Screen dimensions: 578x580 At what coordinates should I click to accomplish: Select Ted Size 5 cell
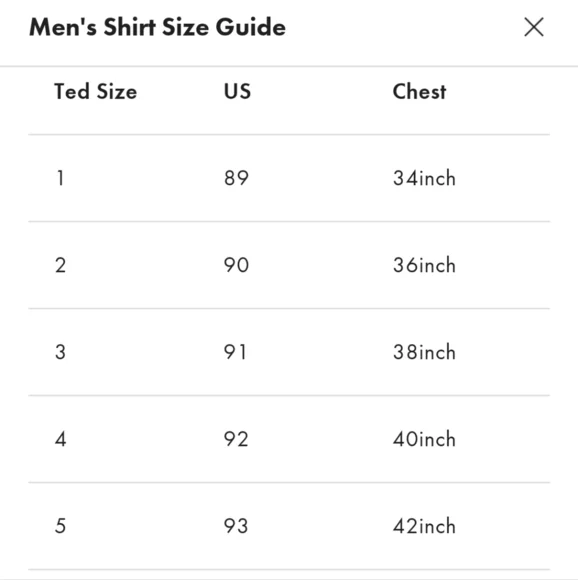point(61,526)
